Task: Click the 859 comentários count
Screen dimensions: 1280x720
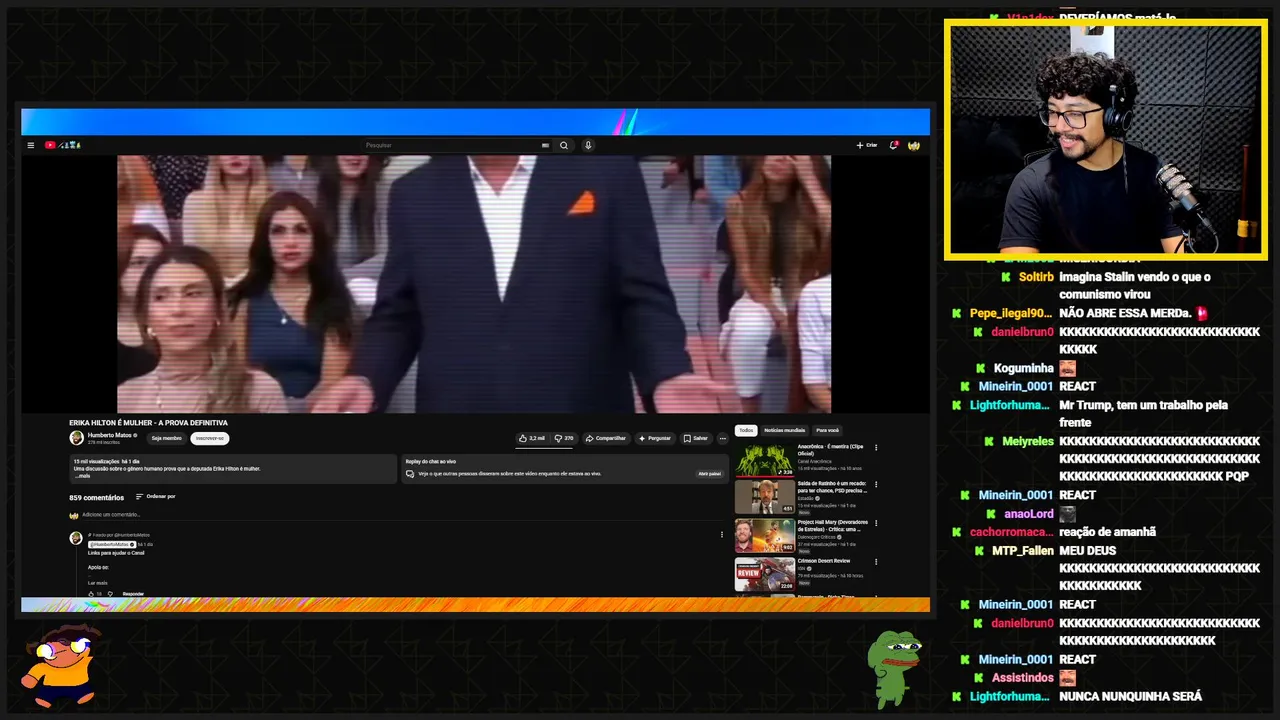Action: [x=97, y=497]
